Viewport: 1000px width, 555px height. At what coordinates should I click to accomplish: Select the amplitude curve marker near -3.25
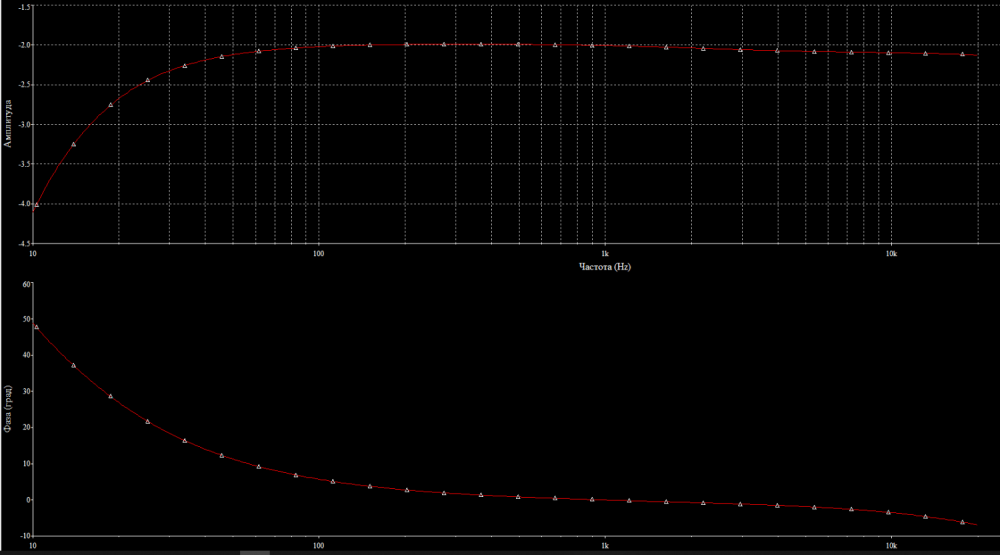point(73,144)
